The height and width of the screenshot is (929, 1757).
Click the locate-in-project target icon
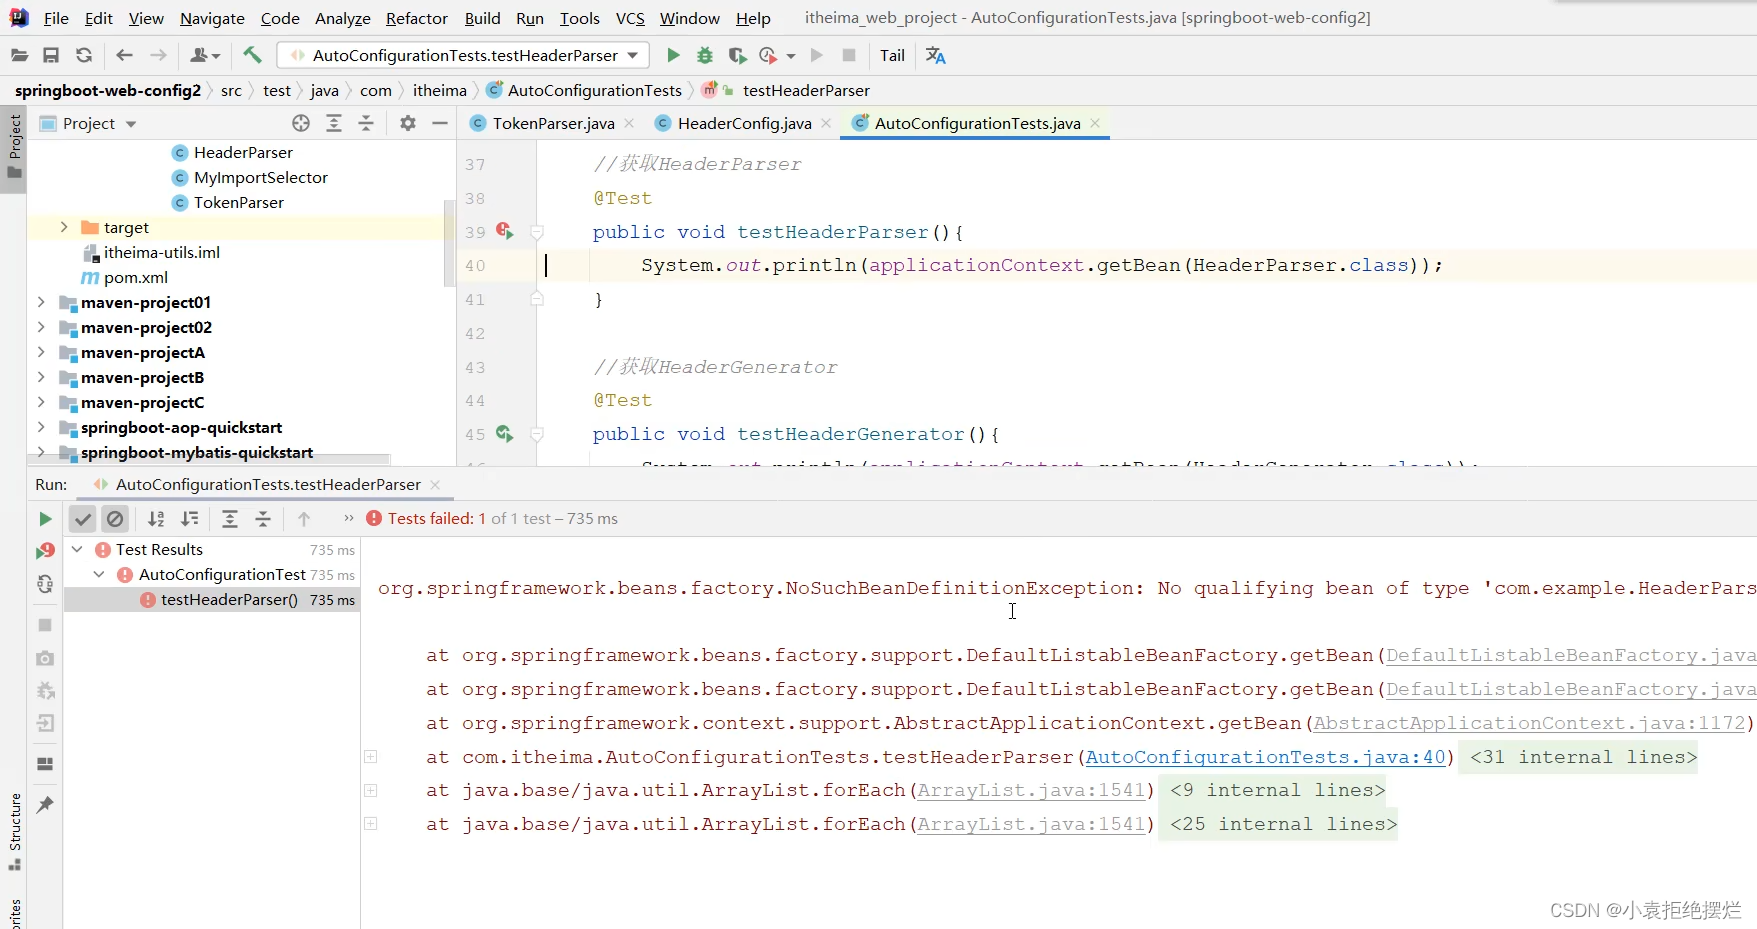(301, 123)
